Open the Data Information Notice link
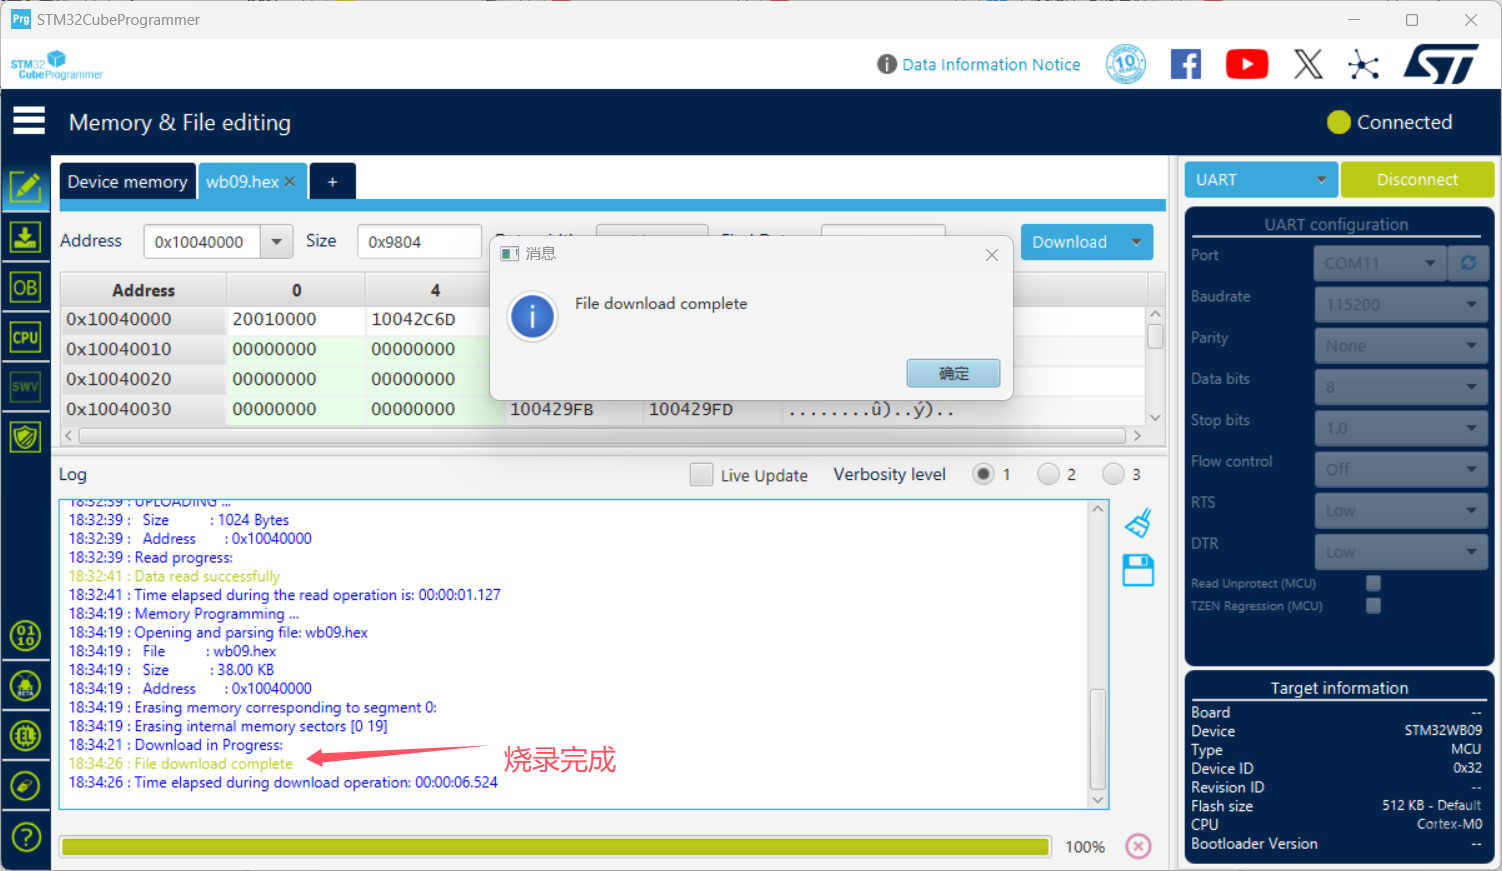1502x871 pixels. pyautogui.click(x=991, y=64)
